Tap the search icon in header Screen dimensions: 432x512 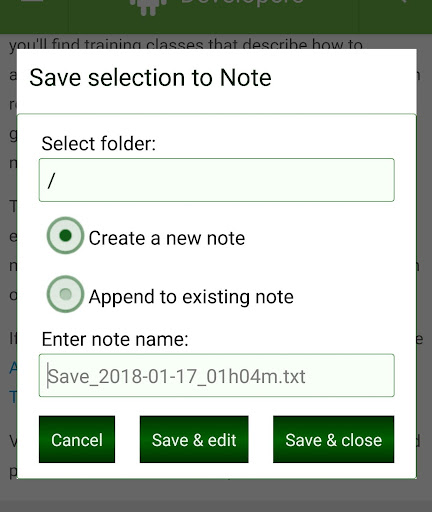(x=404, y=2)
